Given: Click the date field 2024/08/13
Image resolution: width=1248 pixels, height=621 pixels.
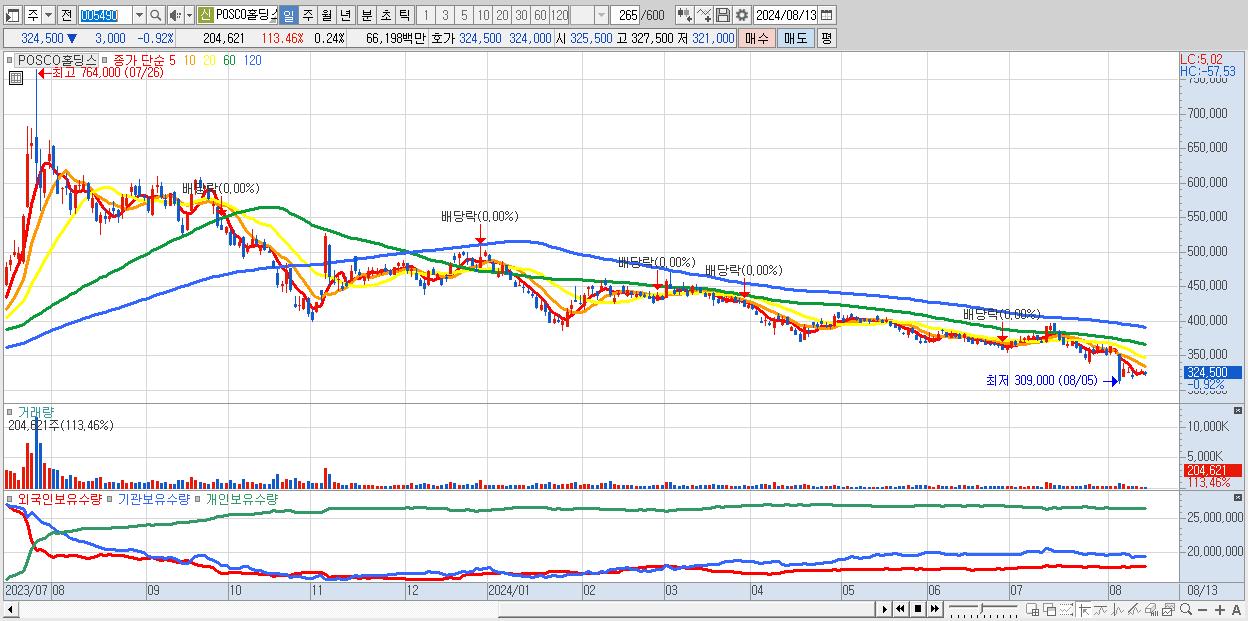Looking at the screenshot, I should pos(786,15).
